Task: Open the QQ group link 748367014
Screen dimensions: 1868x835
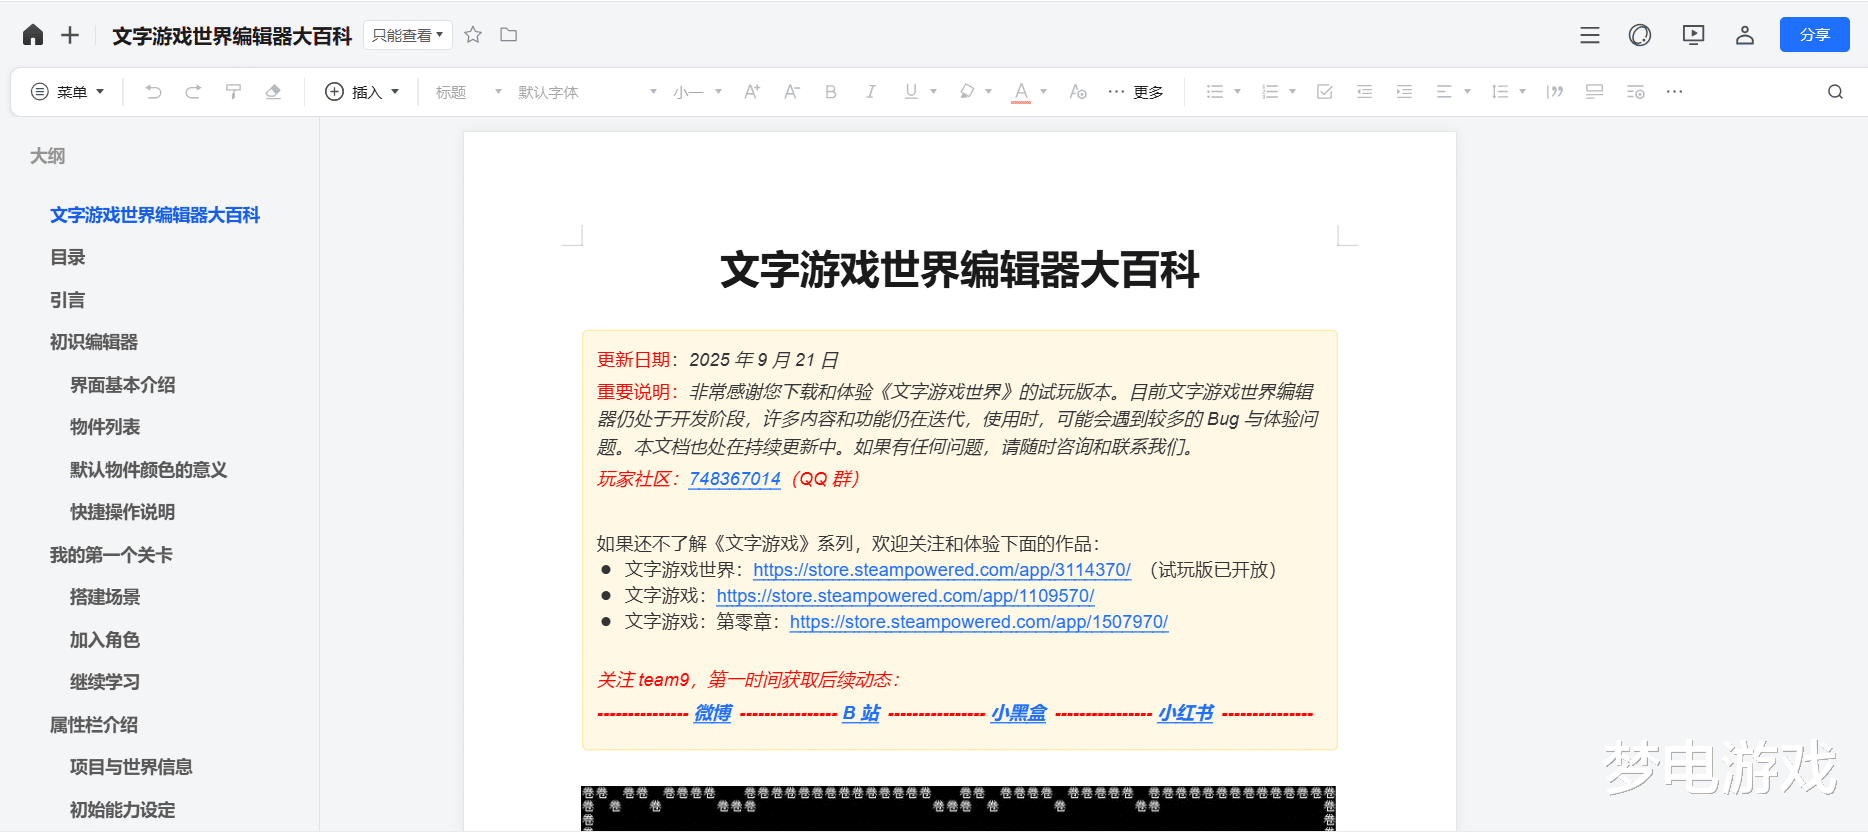Action: [735, 479]
